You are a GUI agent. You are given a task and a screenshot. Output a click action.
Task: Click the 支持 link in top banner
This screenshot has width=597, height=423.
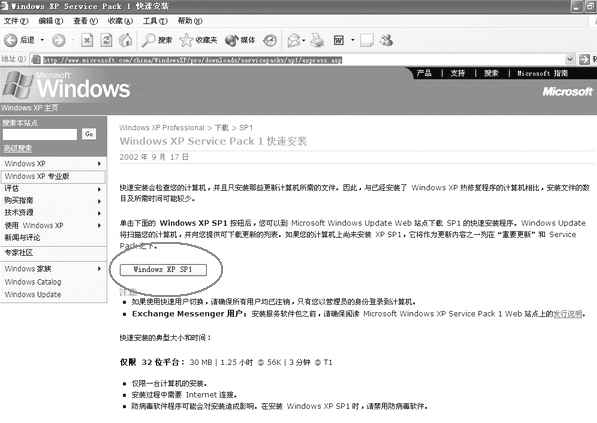458,73
